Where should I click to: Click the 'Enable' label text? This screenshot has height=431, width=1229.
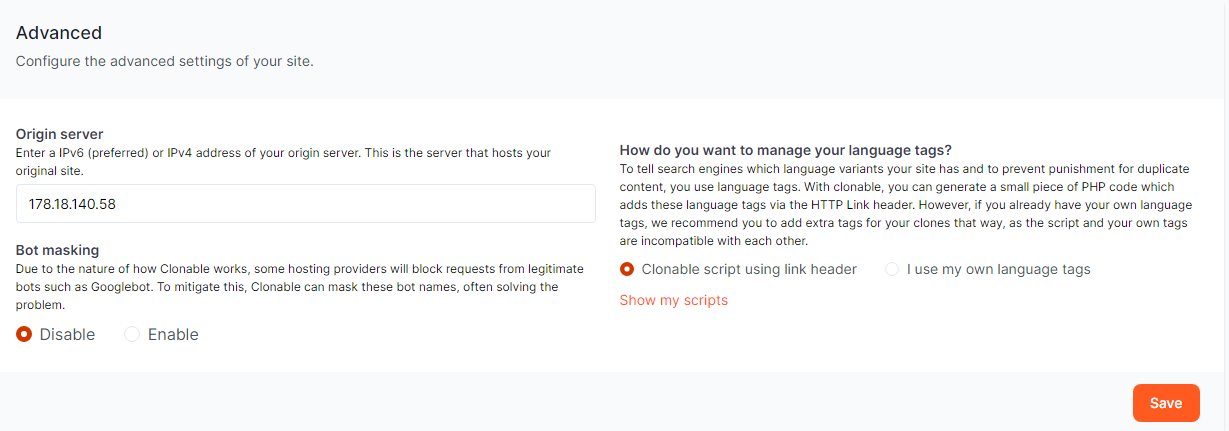173,335
